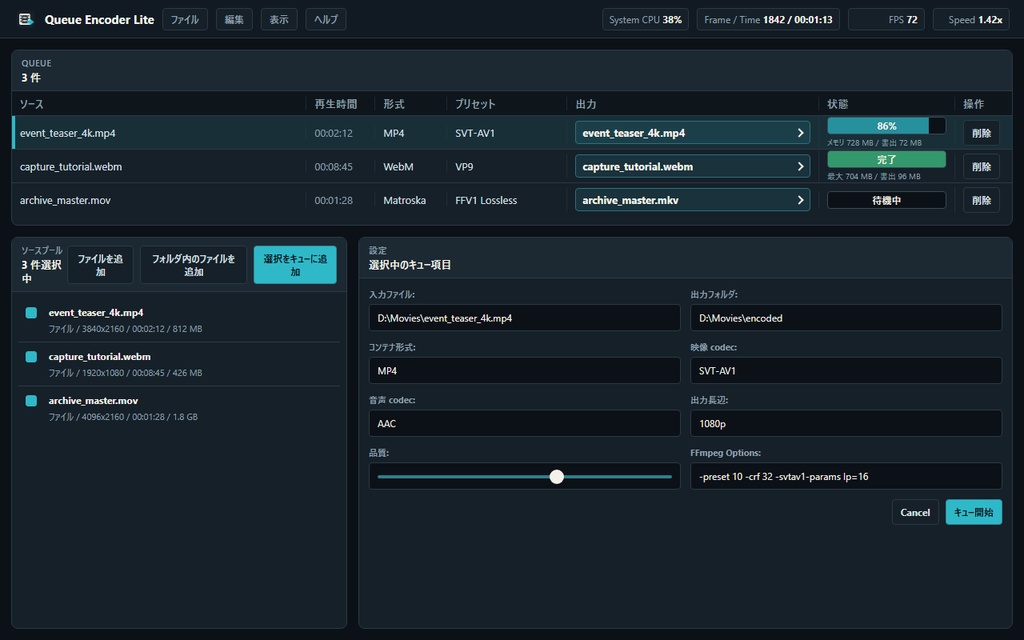
Task: Uncheck the archive_master.mov pool checkbox
Action: 31,400
